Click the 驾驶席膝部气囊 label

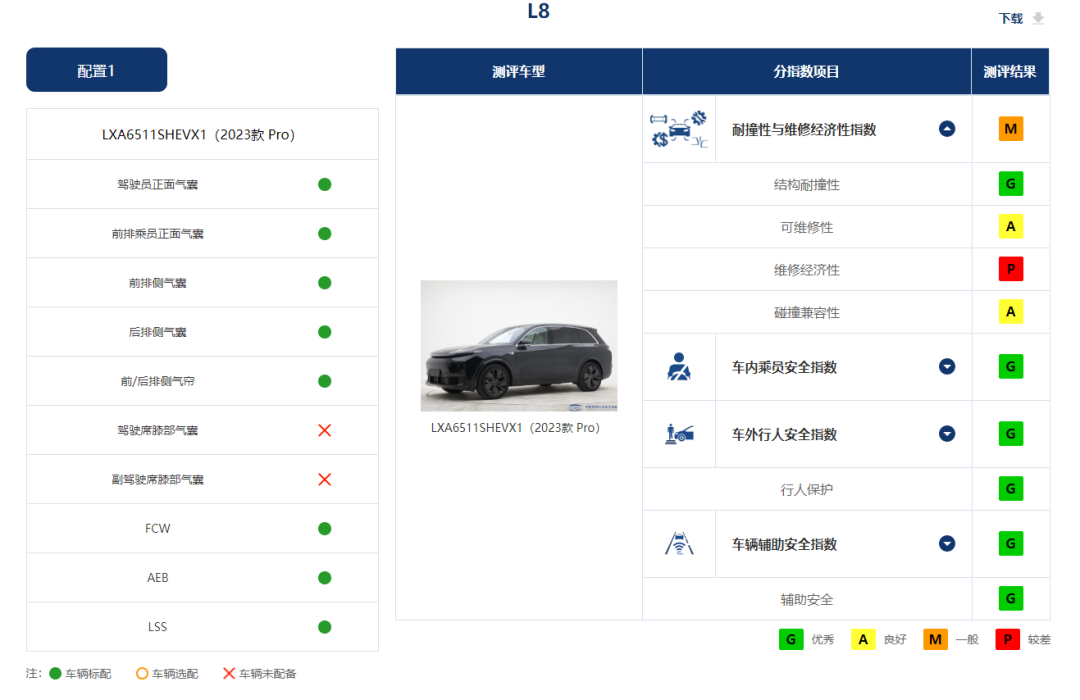[158, 431]
